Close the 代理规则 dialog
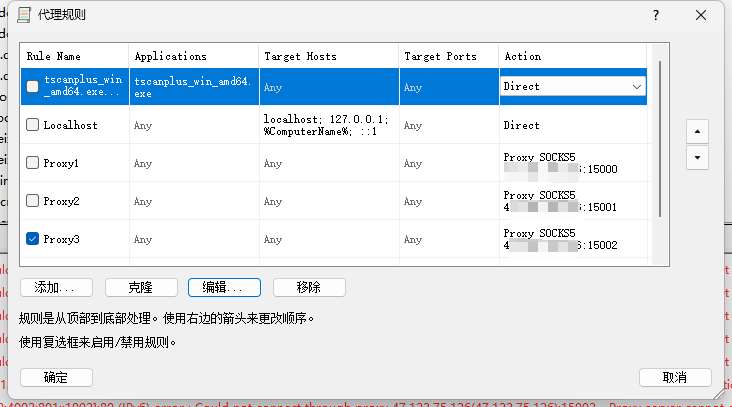 (x=701, y=15)
